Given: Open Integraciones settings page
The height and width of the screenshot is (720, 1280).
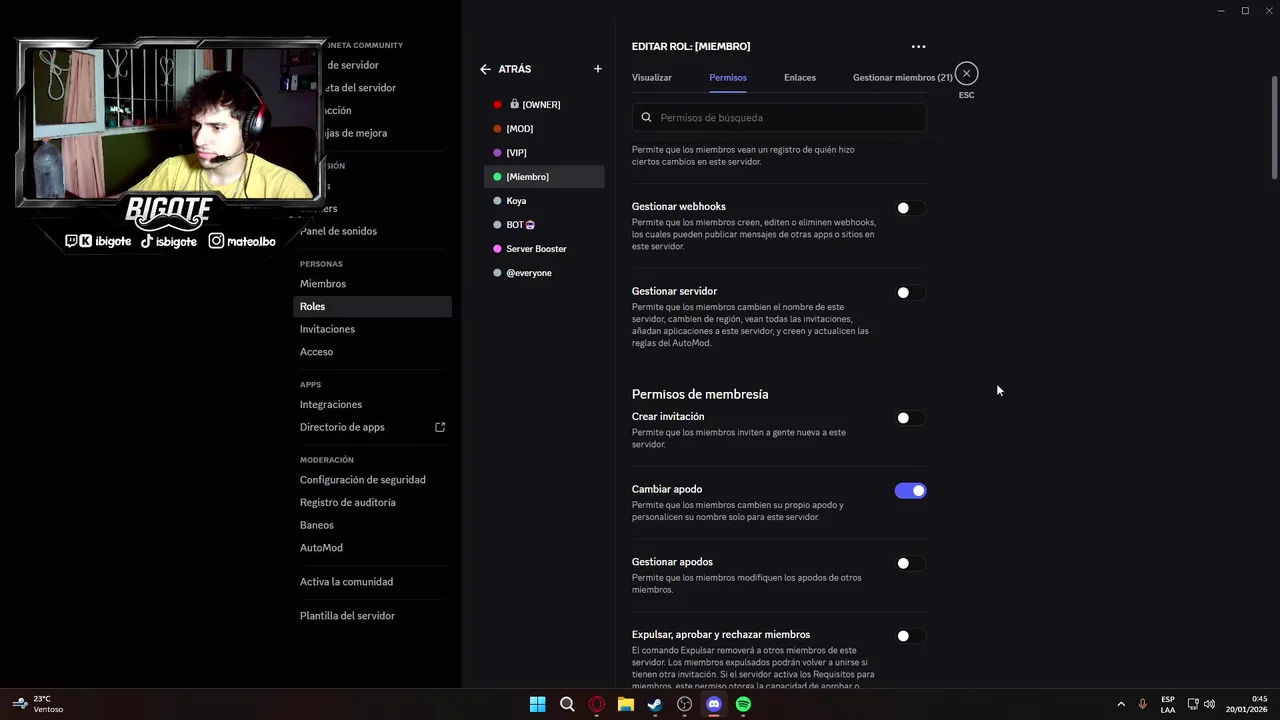Looking at the screenshot, I should click(x=372, y=405).
